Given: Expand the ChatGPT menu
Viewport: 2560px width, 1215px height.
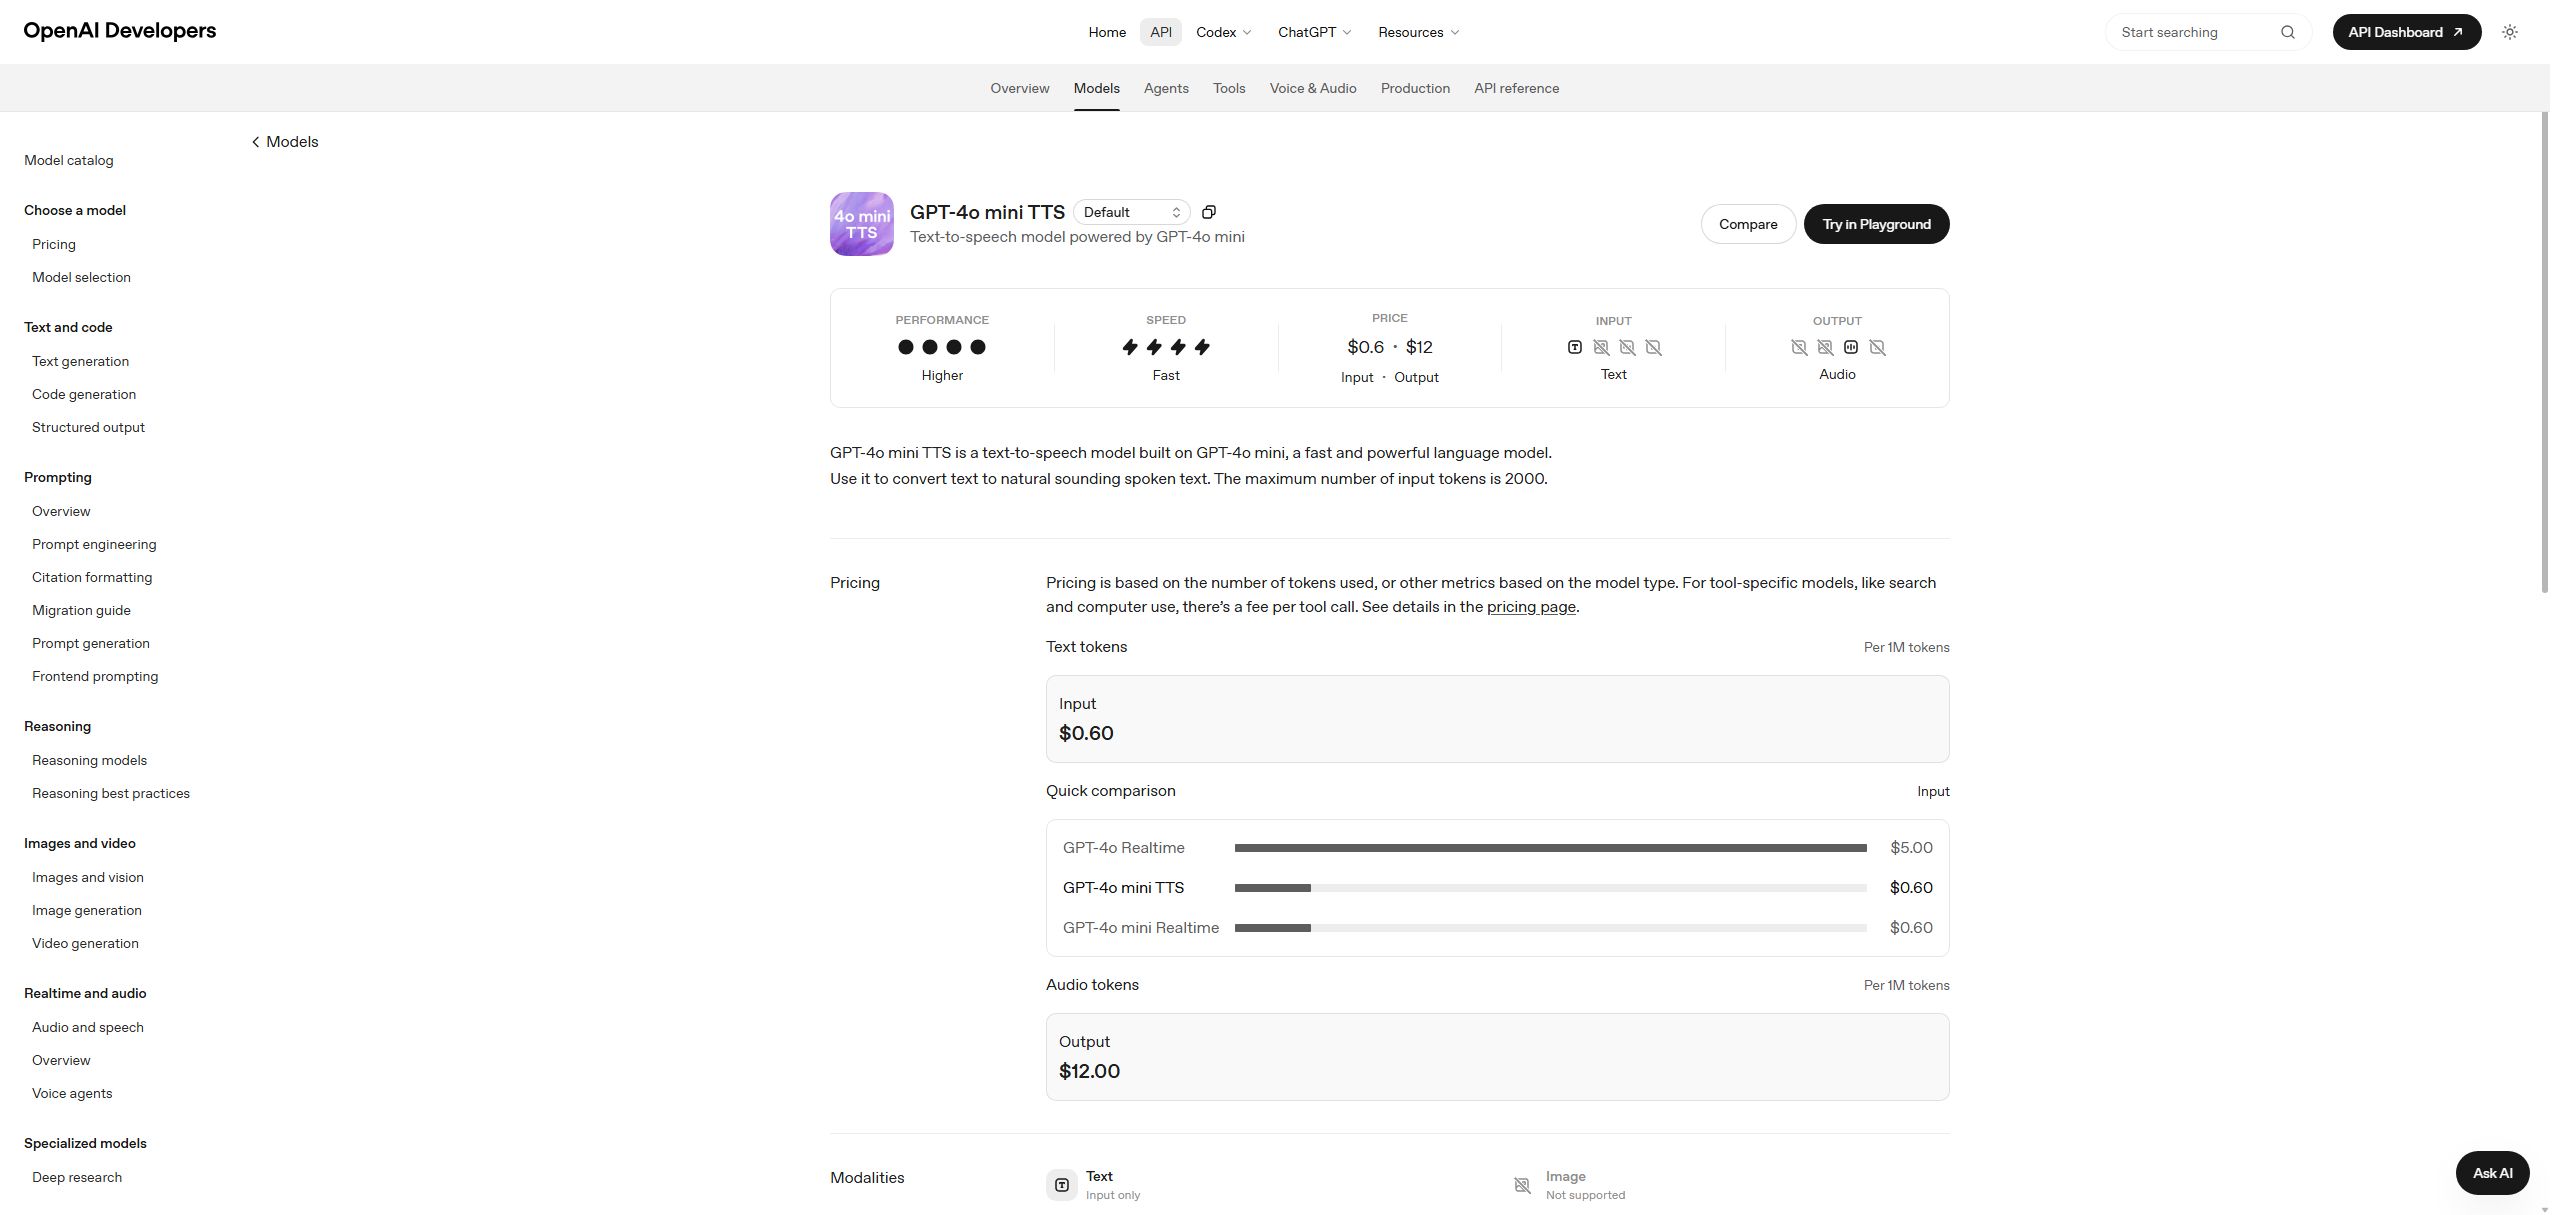Looking at the screenshot, I should click(x=1315, y=32).
